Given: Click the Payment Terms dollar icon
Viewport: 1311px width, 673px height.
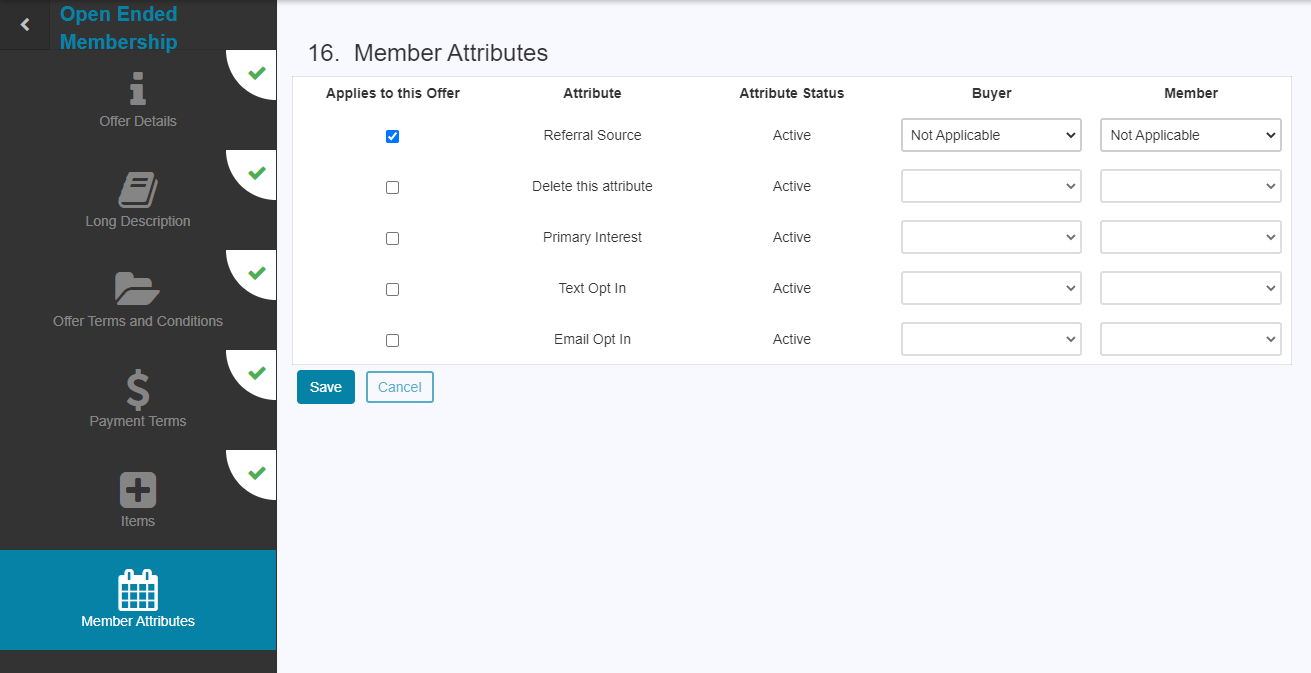Looking at the screenshot, I should (x=138, y=389).
